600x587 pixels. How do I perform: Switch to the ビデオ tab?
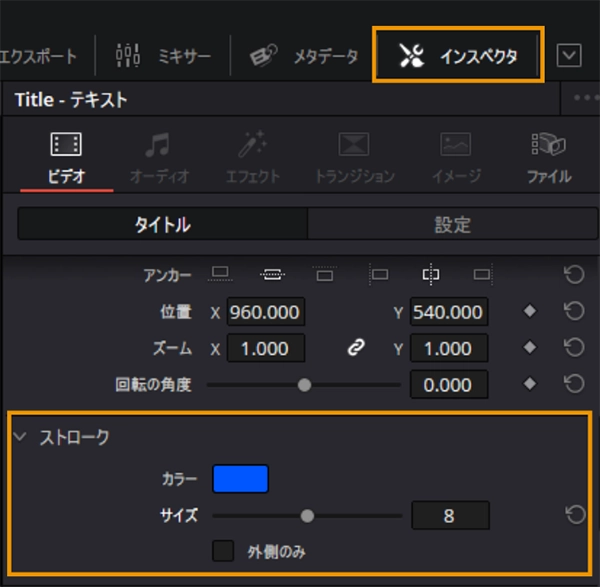66,158
